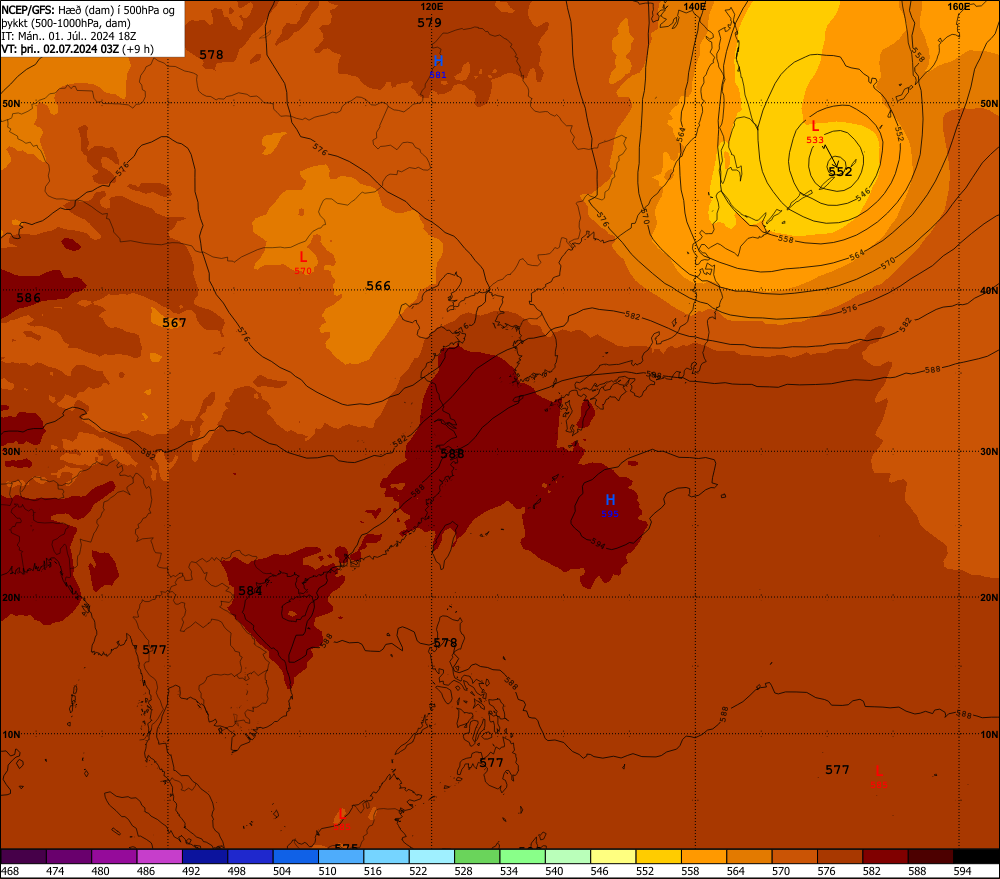Image resolution: width=1000 pixels, height=879 pixels.
Task: Click the VT valid time line in header
Action: tap(77, 49)
